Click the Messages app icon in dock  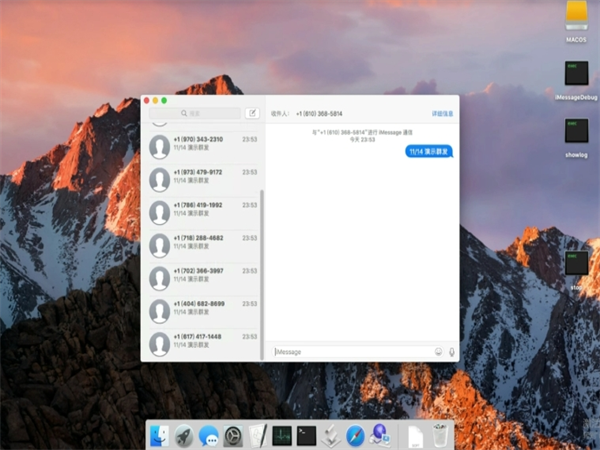pos(208,436)
